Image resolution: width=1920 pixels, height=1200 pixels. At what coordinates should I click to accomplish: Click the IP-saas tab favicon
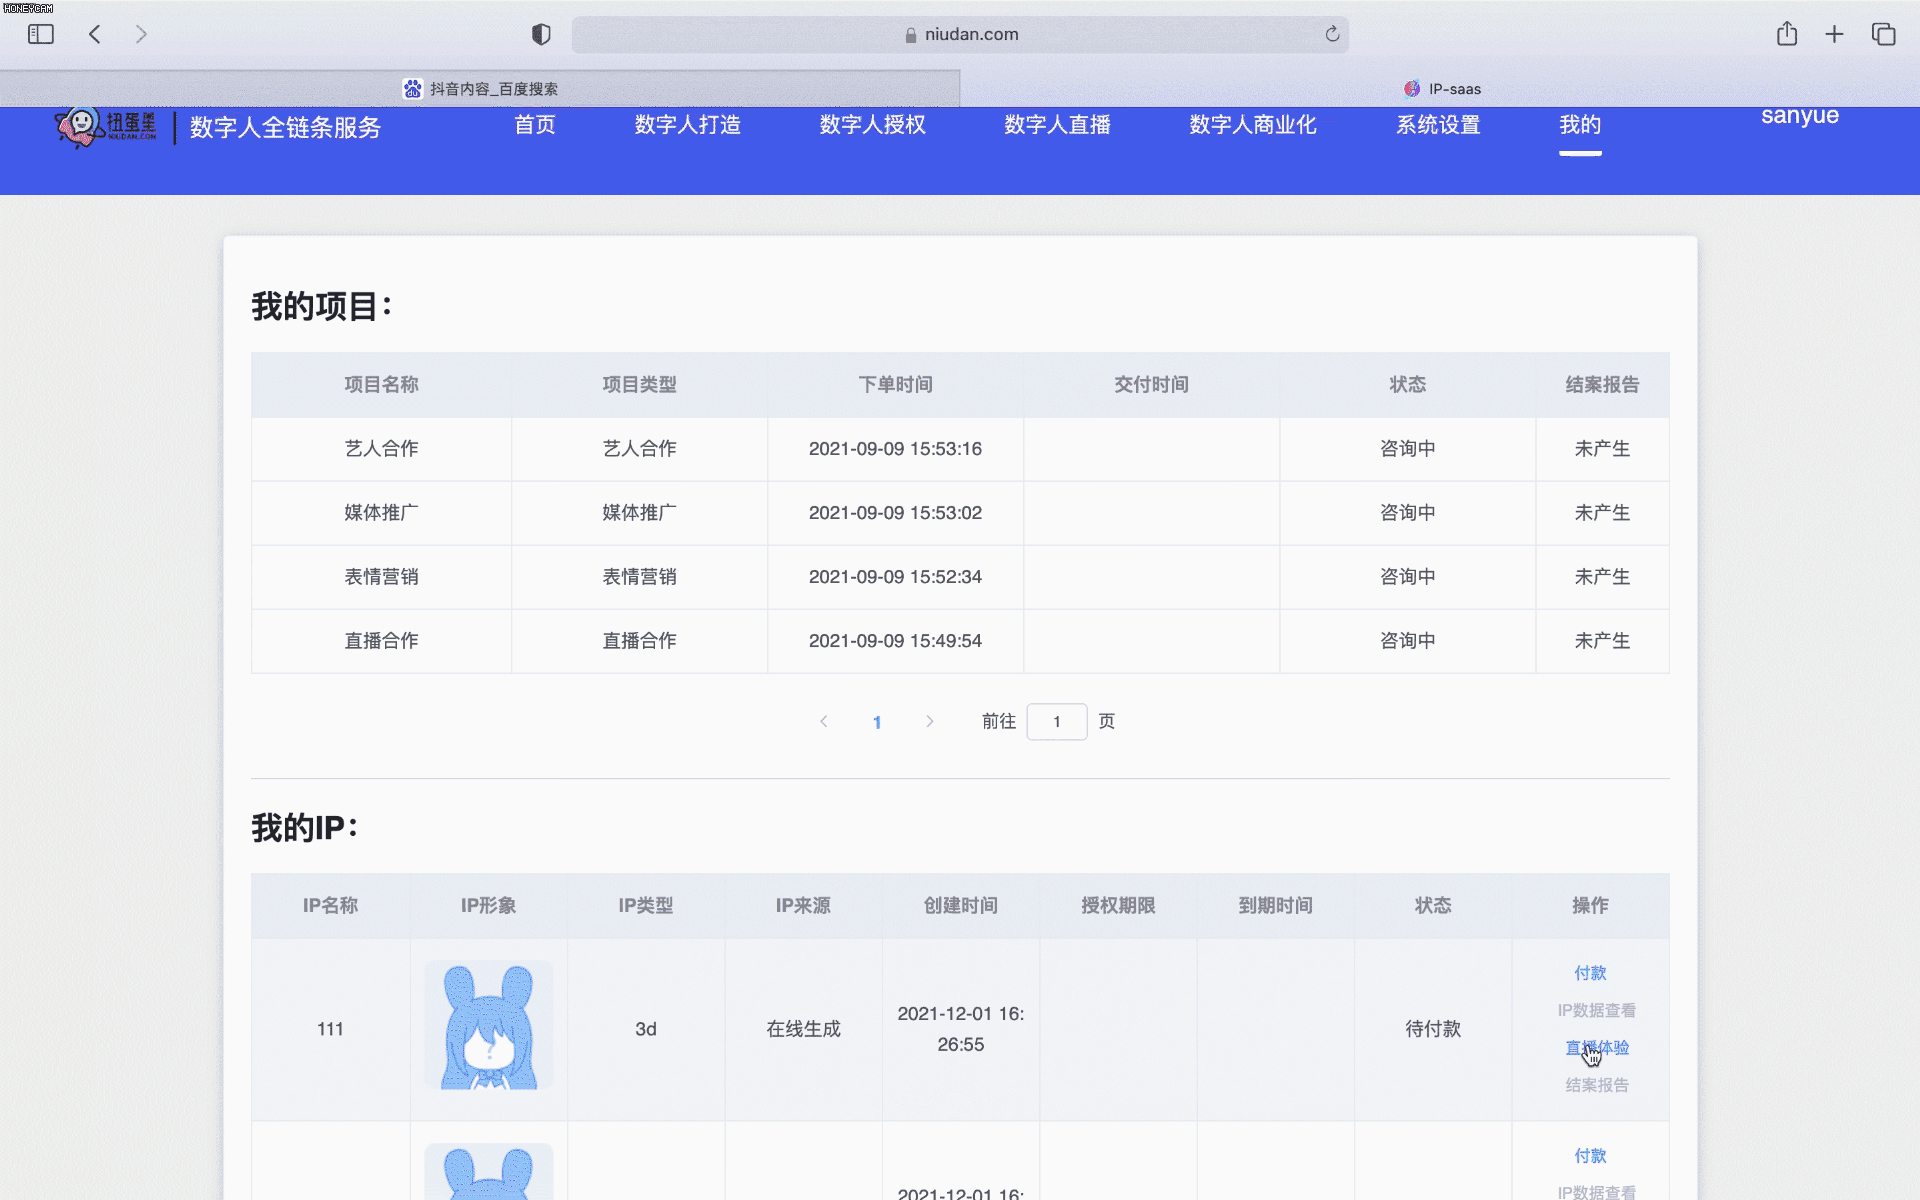1412,89
